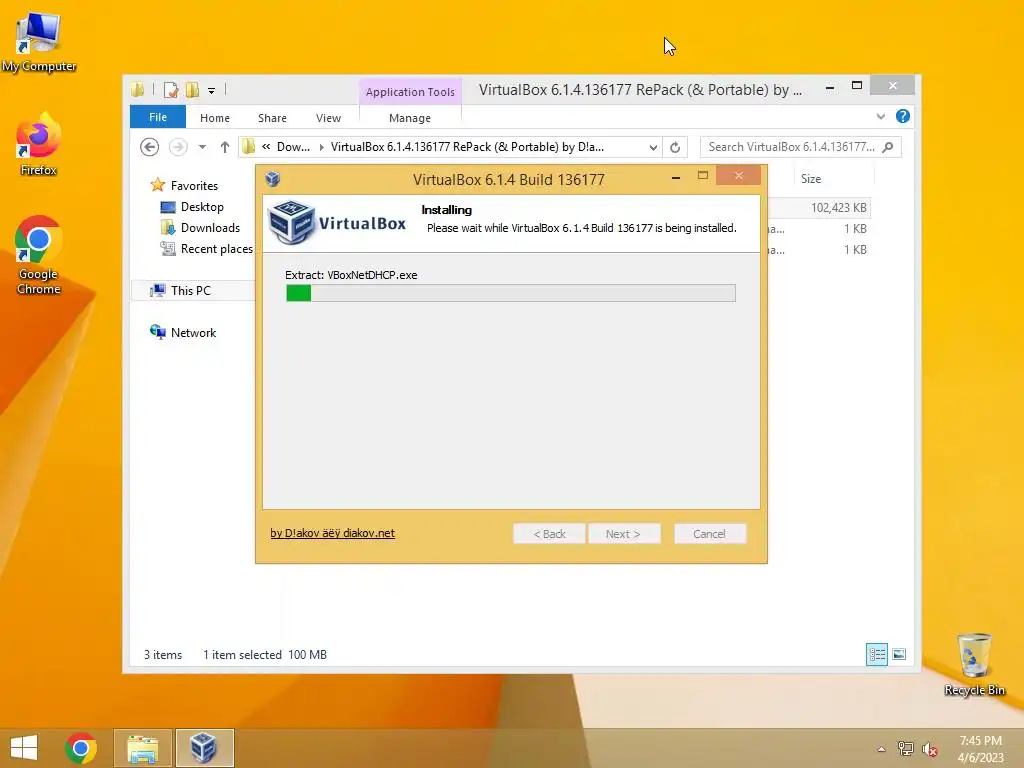
Task: Click '1 item selected 100 MB' status text
Action: click(x=264, y=654)
